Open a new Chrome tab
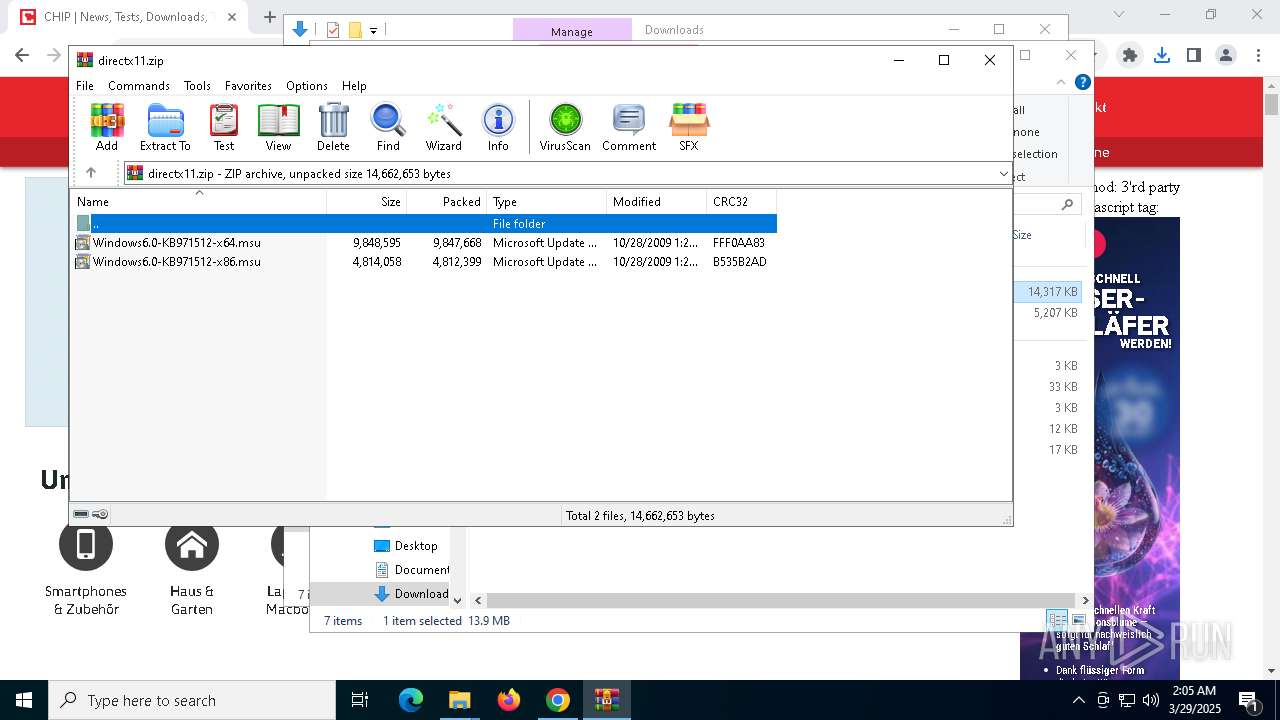Image resolution: width=1280 pixels, height=720 pixels. tap(270, 17)
